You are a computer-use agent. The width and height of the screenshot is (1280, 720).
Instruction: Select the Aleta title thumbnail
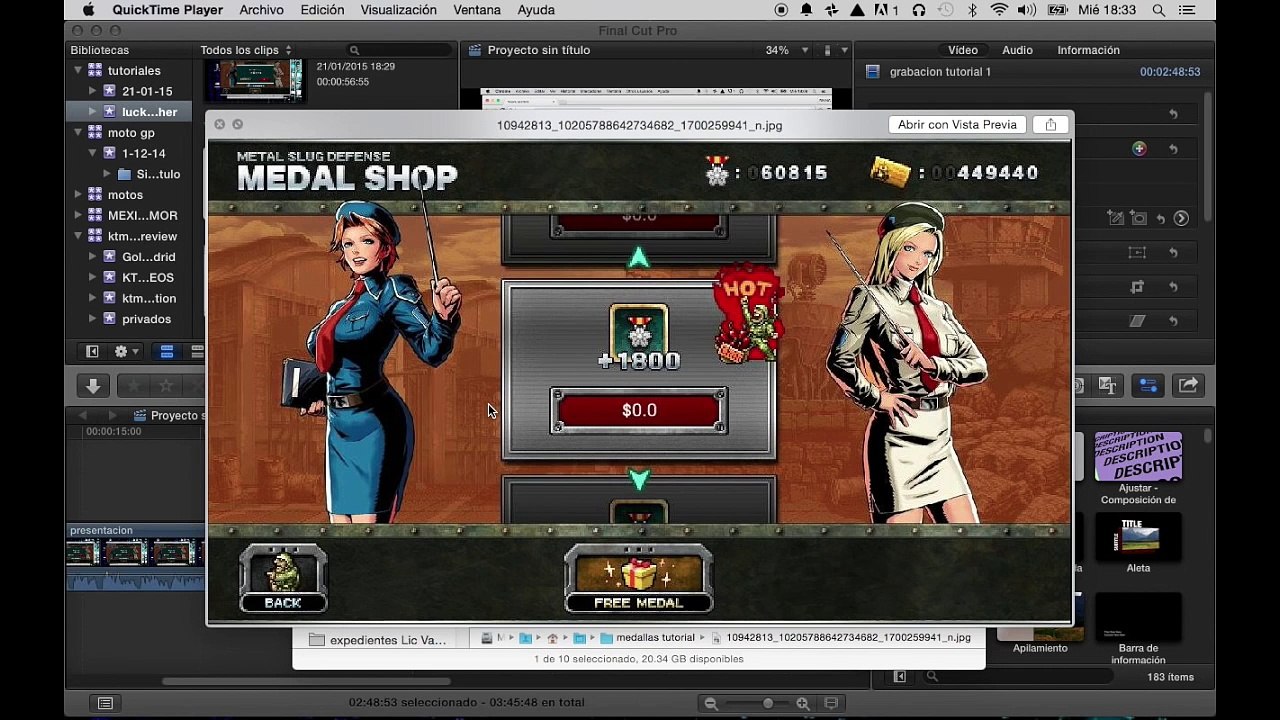(1138, 538)
